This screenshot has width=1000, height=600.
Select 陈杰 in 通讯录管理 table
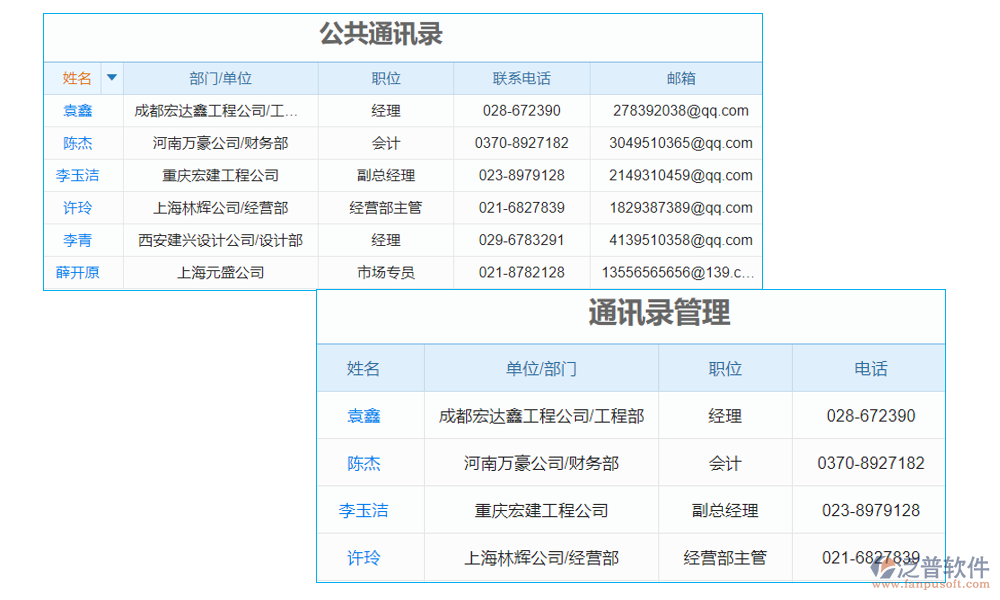click(362, 463)
